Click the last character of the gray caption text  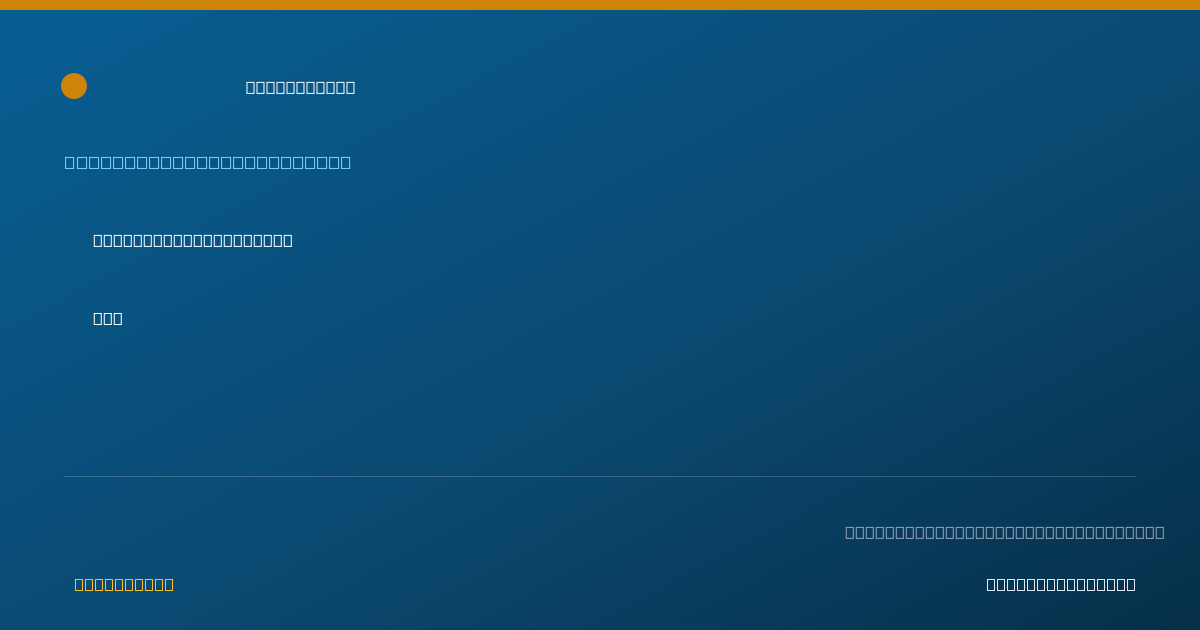1160,532
